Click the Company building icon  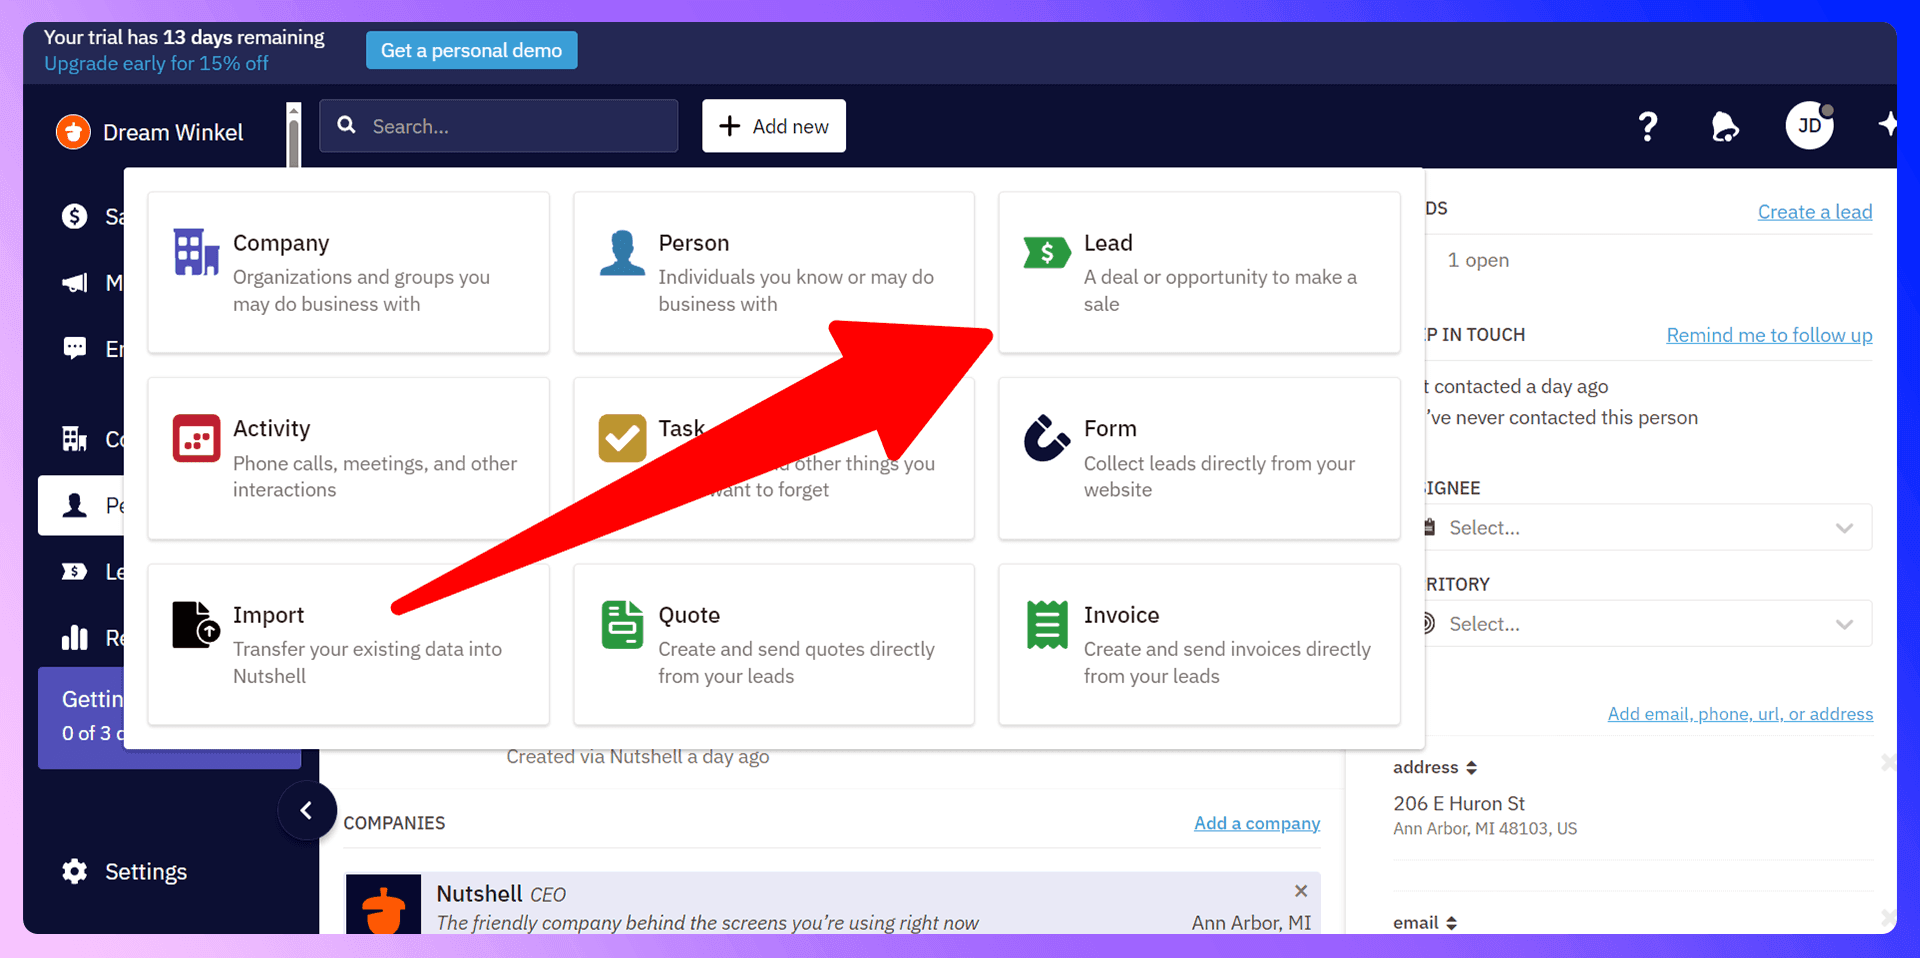(196, 252)
